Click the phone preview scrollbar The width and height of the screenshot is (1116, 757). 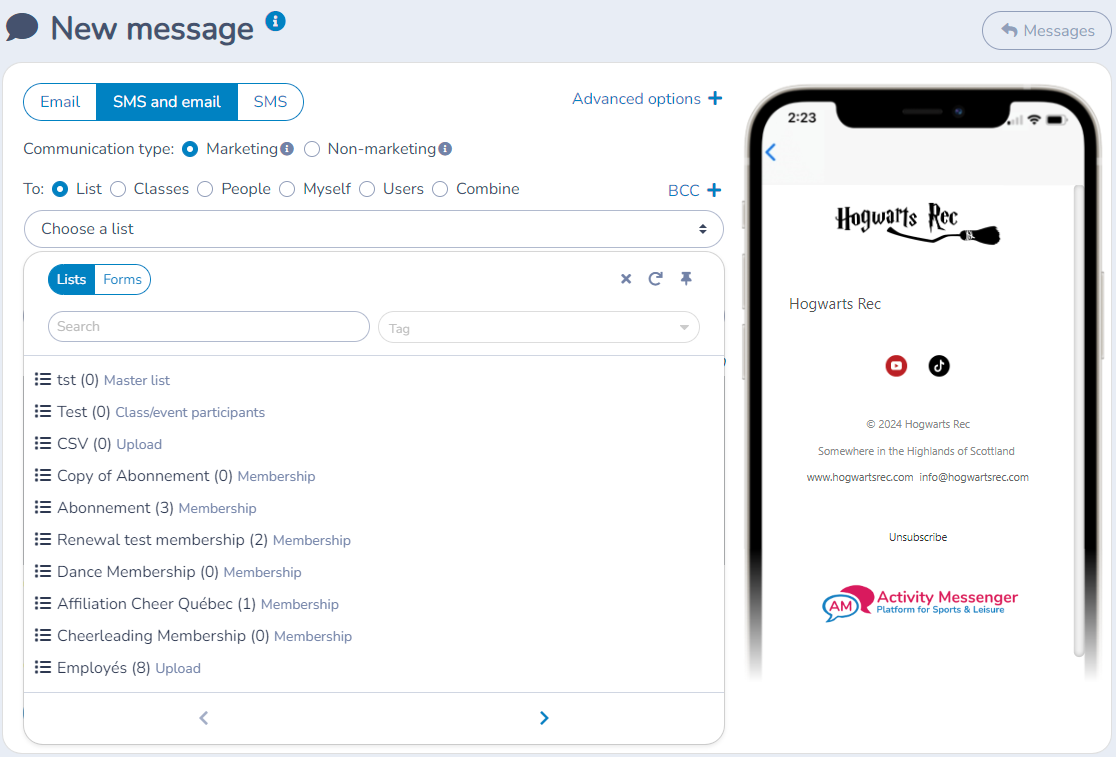1078,420
